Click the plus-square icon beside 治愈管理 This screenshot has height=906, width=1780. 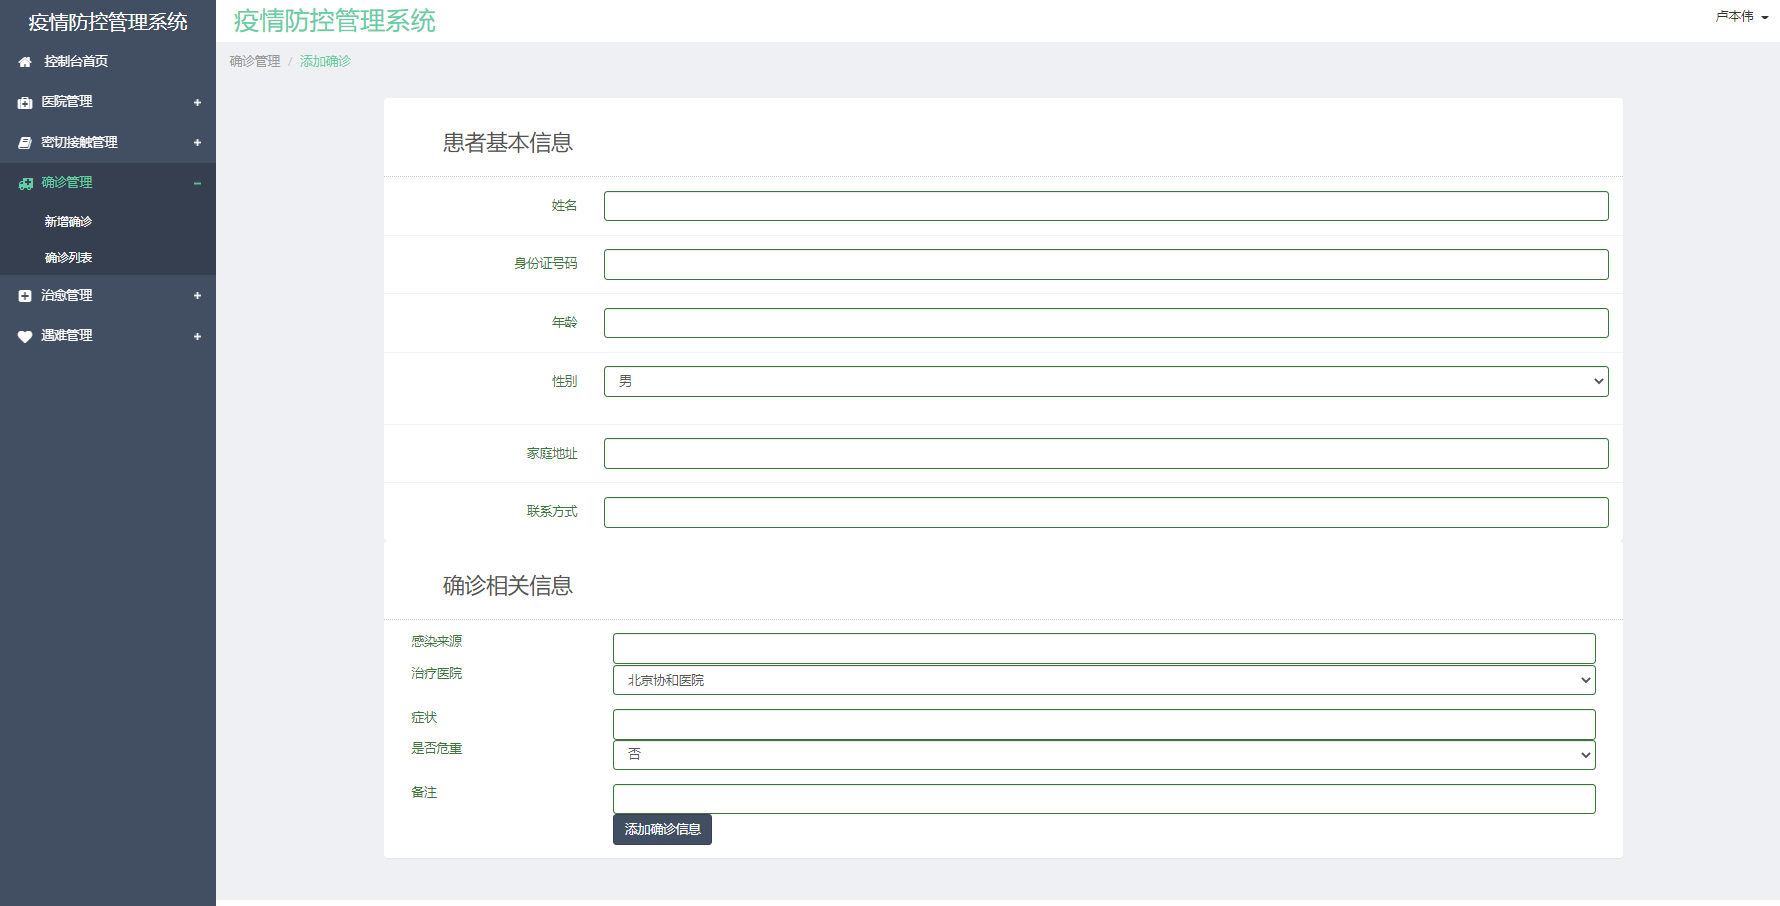(25, 296)
